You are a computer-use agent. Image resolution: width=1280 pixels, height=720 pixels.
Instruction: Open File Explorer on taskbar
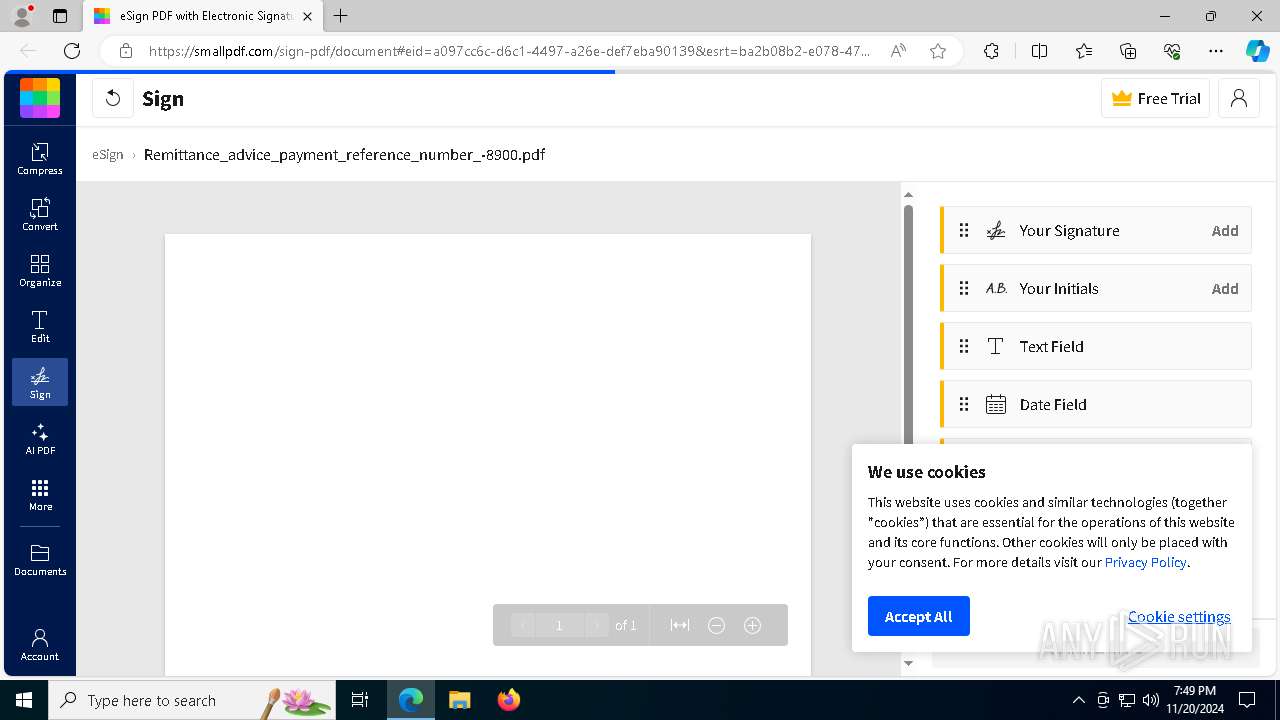(x=459, y=700)
